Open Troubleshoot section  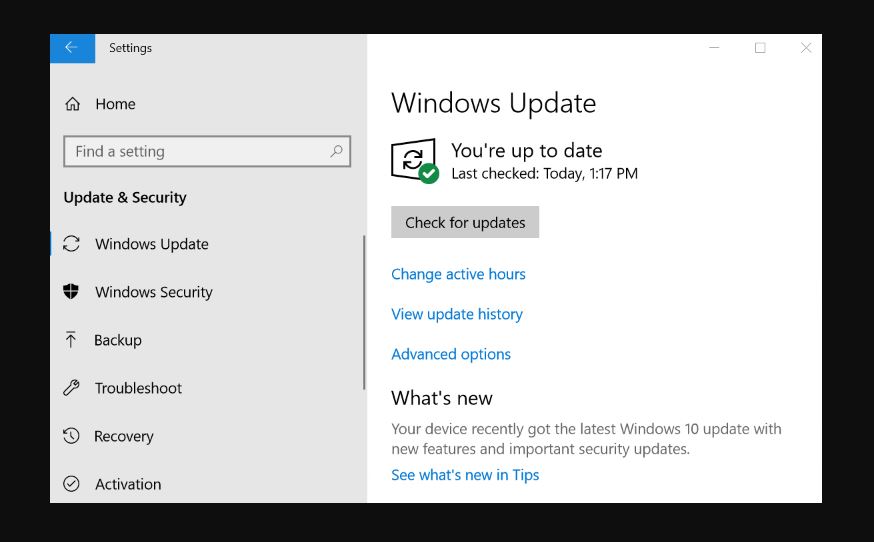(138, 388)
